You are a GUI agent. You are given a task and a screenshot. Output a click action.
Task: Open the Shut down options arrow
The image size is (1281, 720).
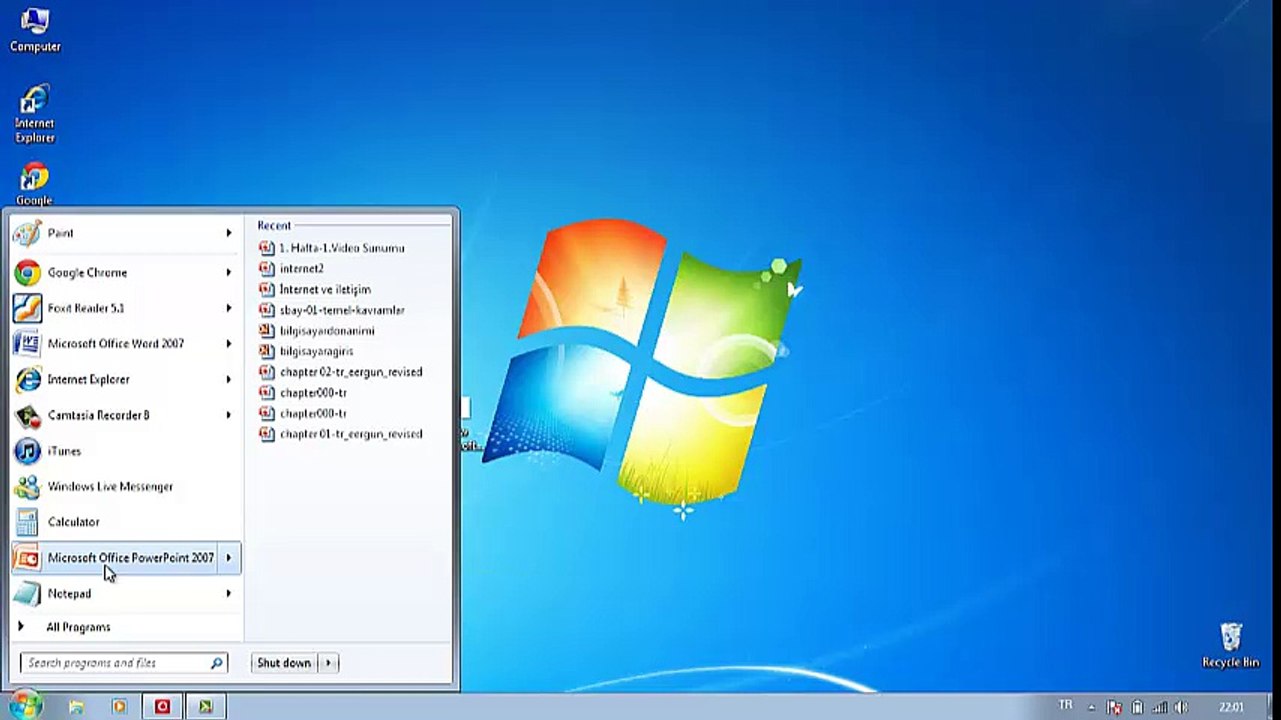point(328,663)
